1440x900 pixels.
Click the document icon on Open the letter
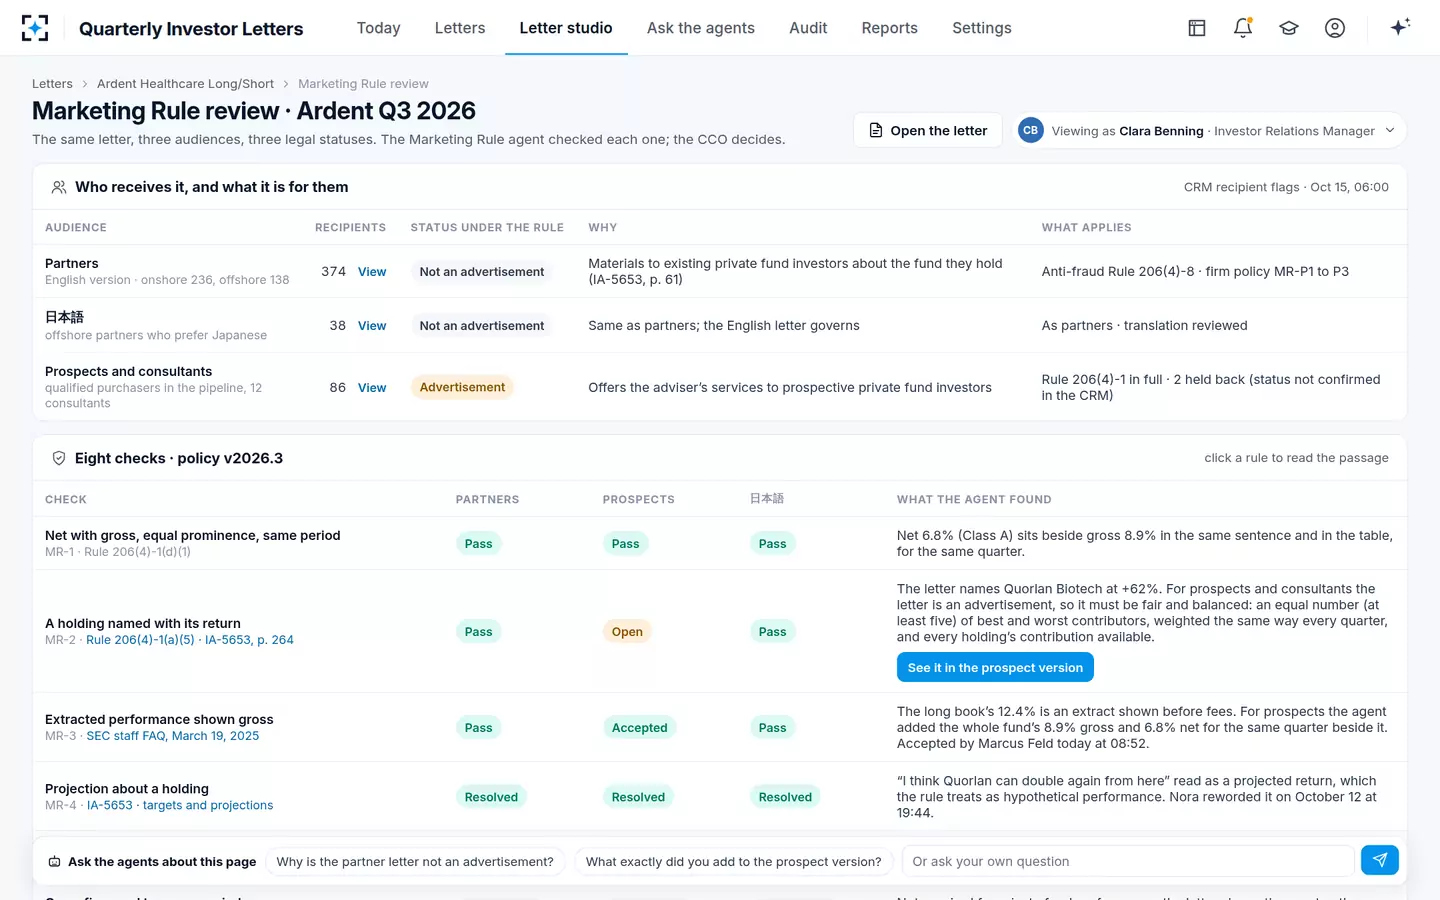876,130
